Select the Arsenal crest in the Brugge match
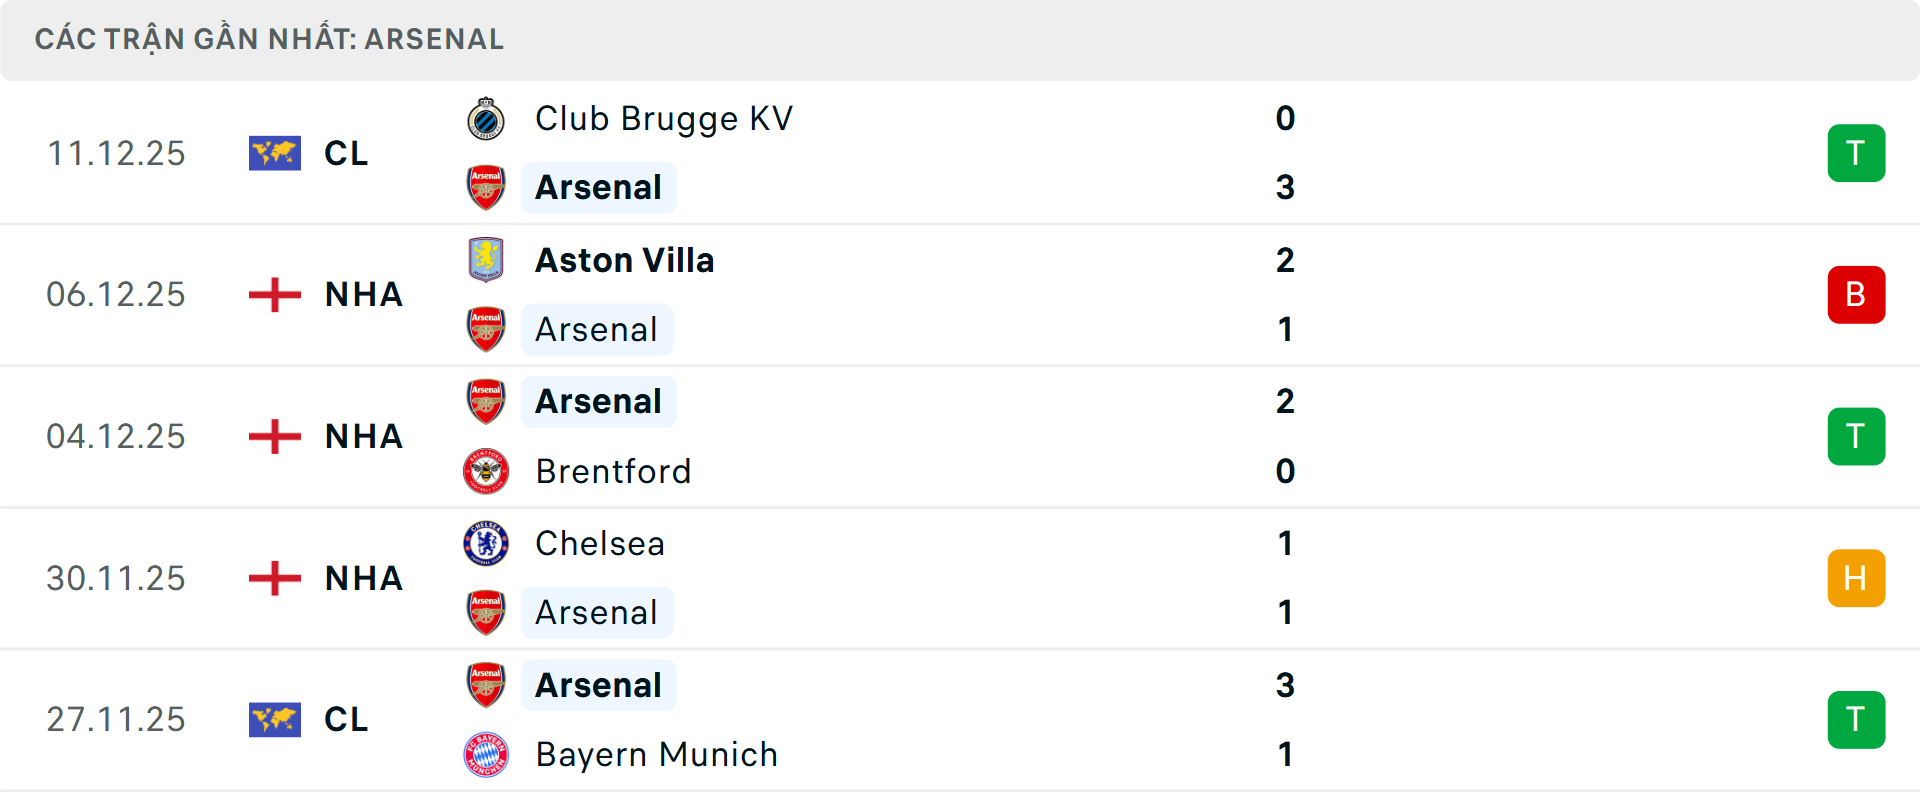Image resolution: width=1920 pixels, height=792 pixels. 487,187
